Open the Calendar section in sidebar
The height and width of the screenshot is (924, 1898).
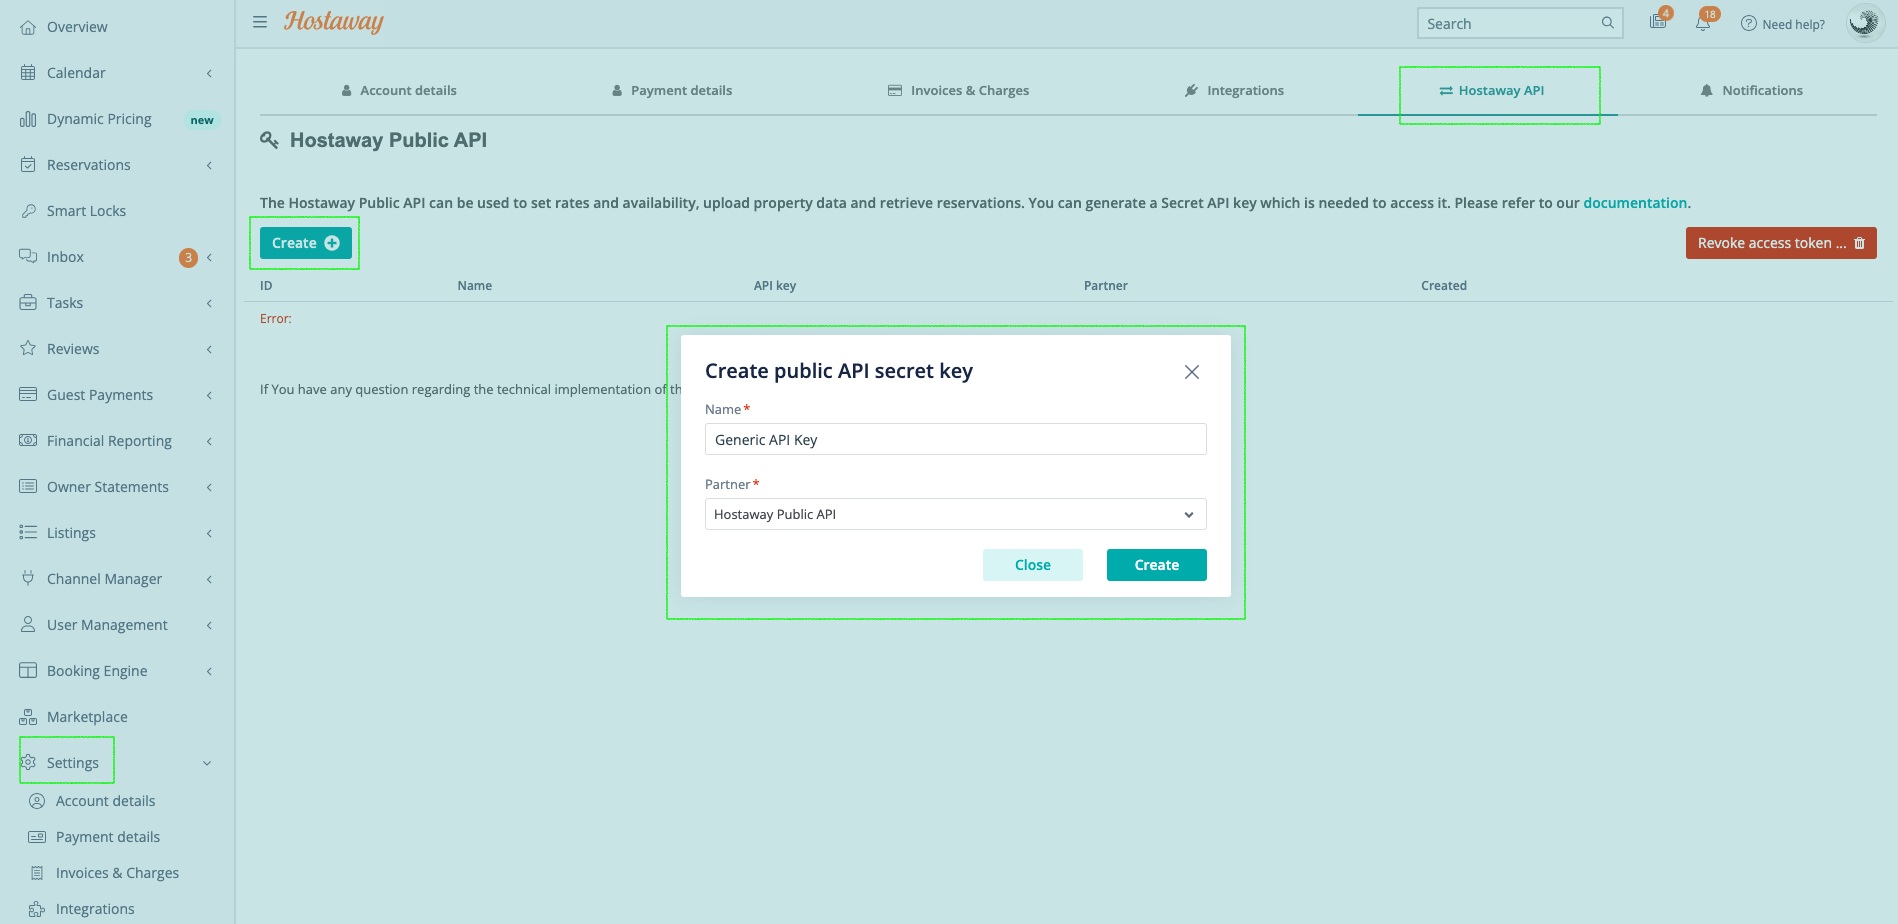75,72
